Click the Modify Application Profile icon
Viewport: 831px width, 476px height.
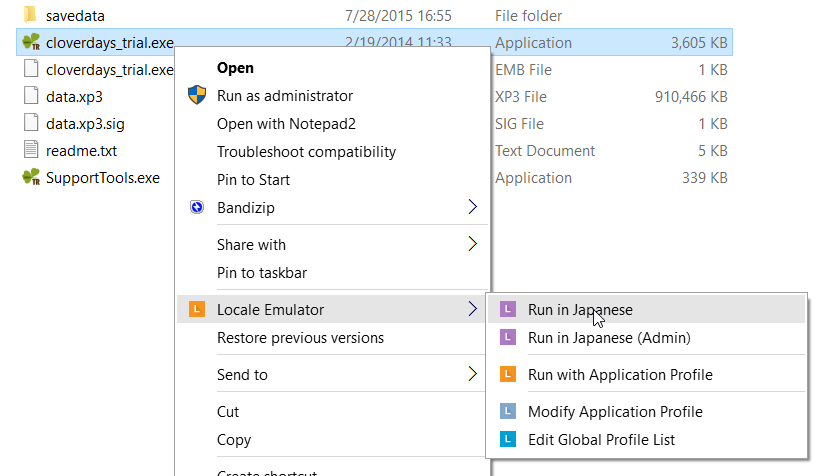click(x=508, y=412)
